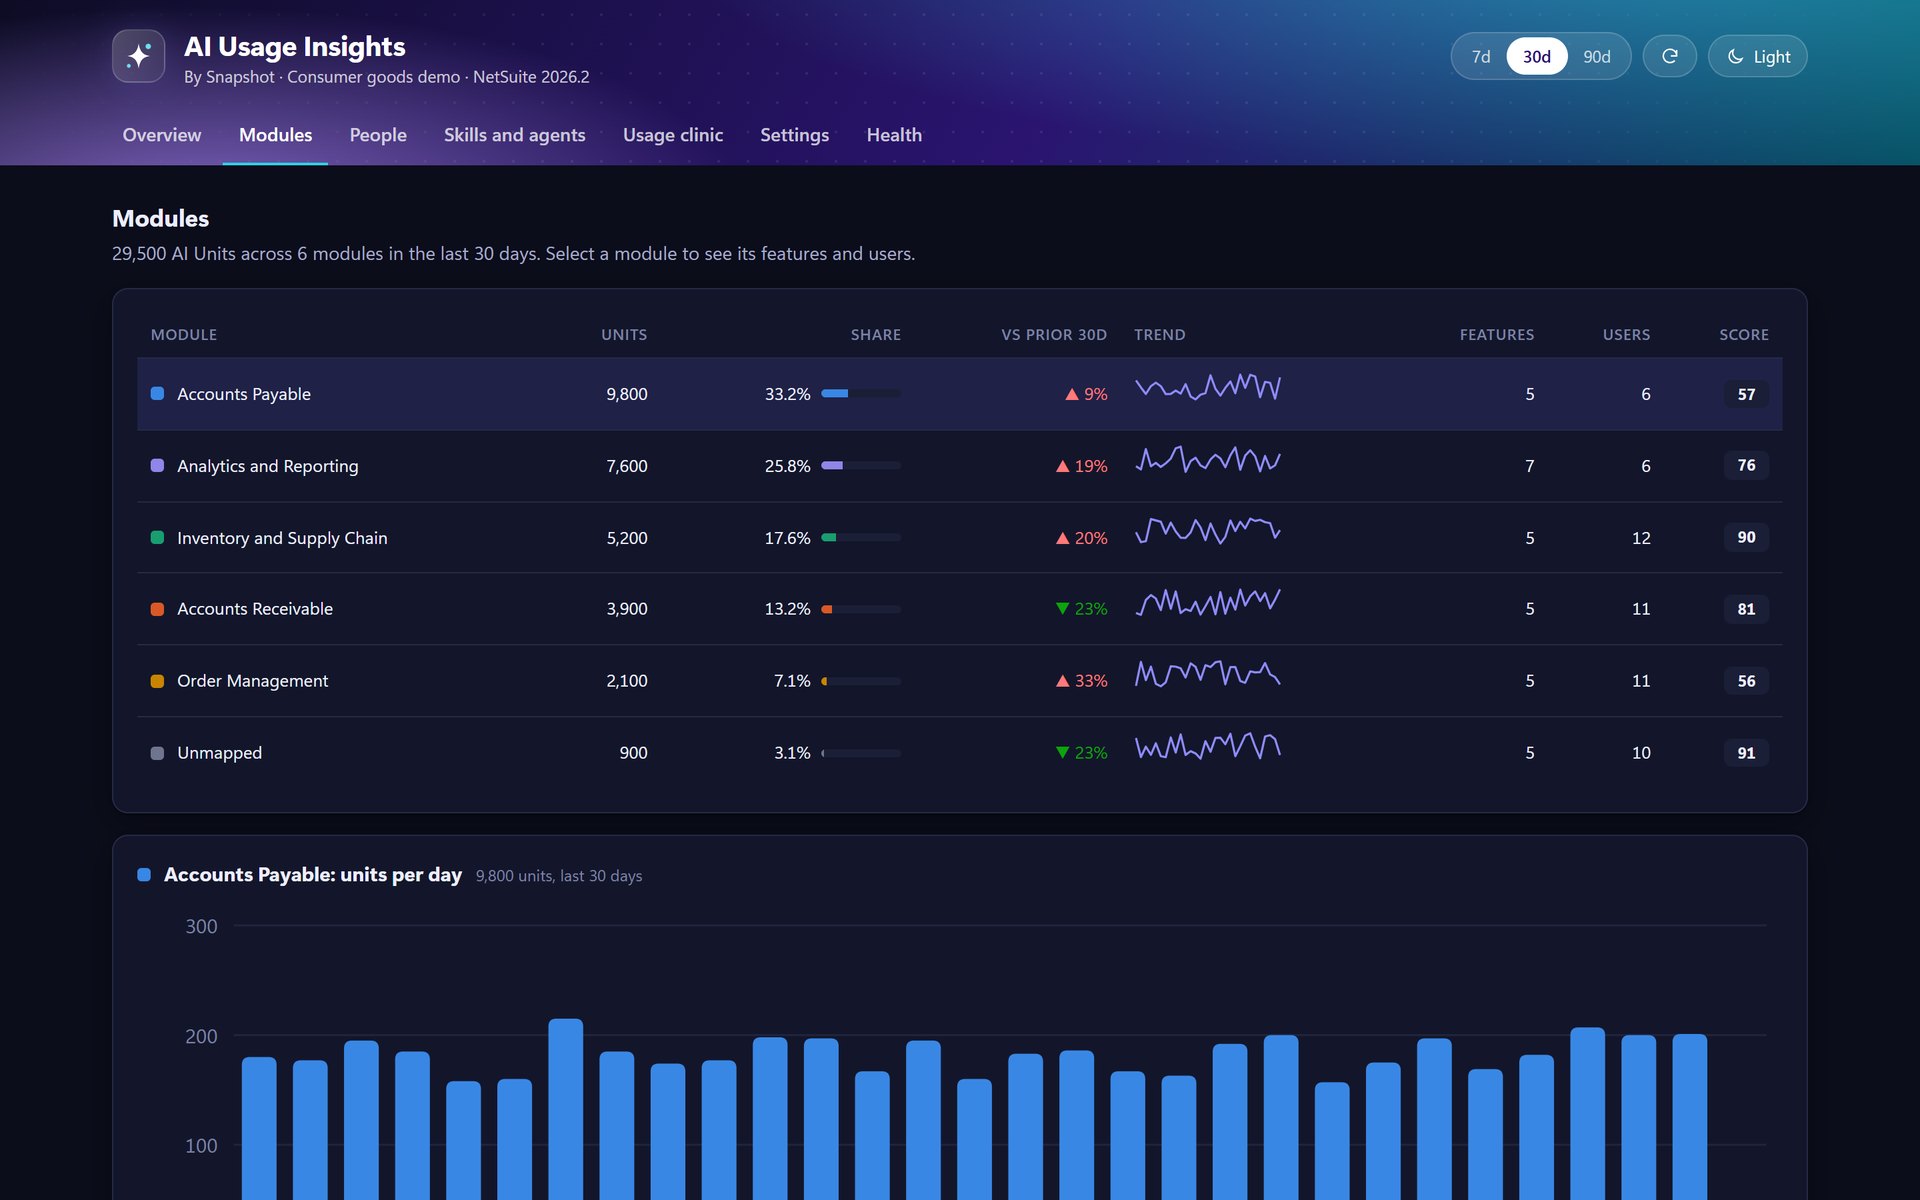Viewport: 1920px width, 1200px height.
Task: Click the AI Usage Insights sparkle logo
Action: tap(138, 56)
